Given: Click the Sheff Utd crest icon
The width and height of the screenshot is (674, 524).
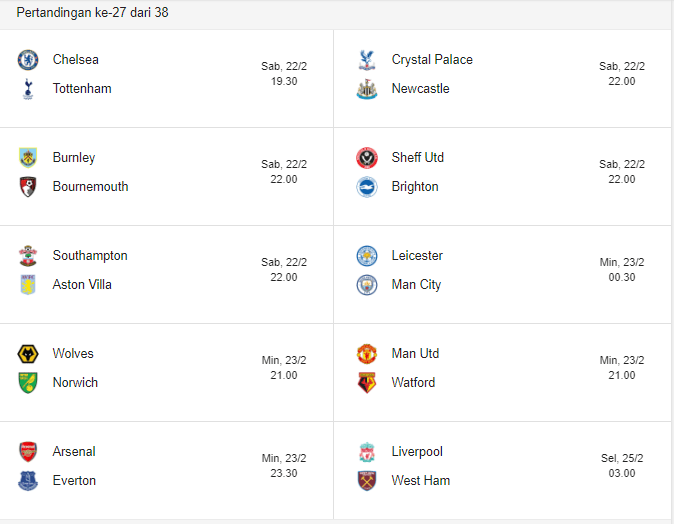Looking at the screenshot, I should point(367,157).
